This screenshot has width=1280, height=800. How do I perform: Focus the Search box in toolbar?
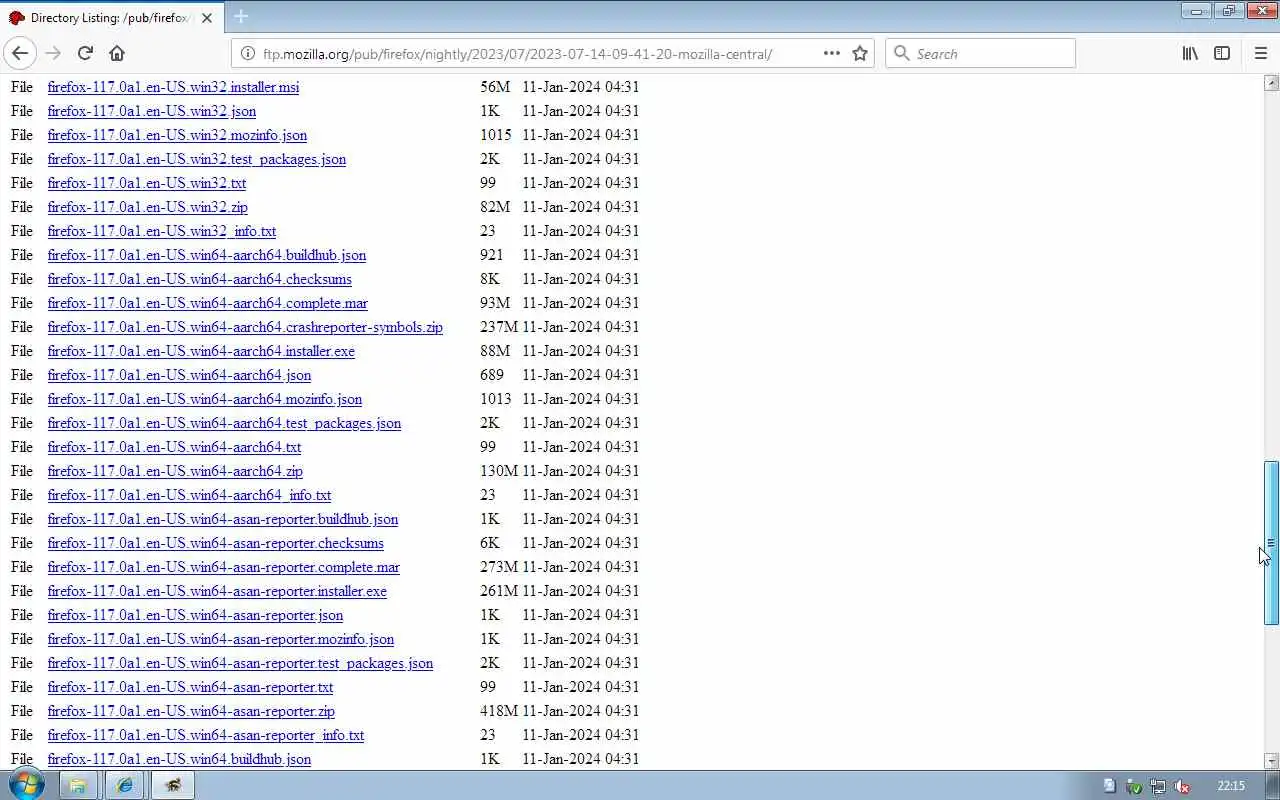coord(980,53)
